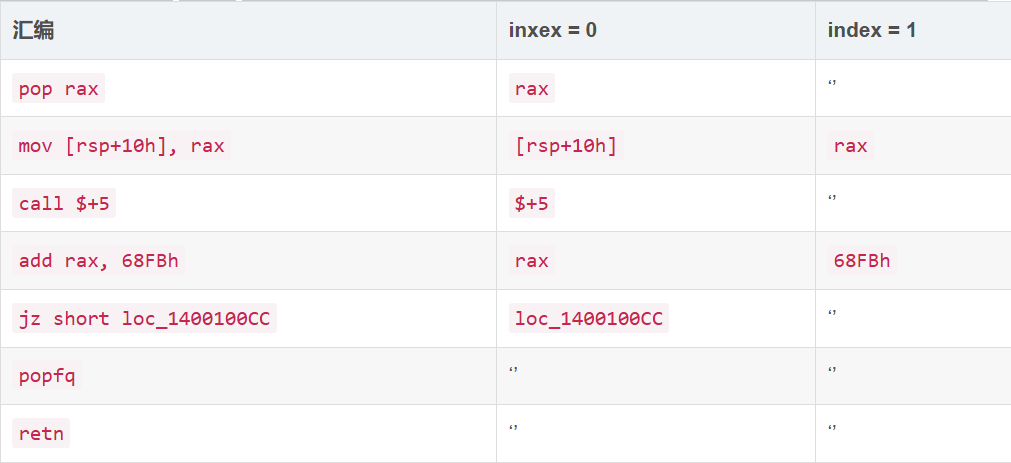Select the mov [rsp+10h], rax instruction
Screen dimensions: 1011x463
[121, 146]
